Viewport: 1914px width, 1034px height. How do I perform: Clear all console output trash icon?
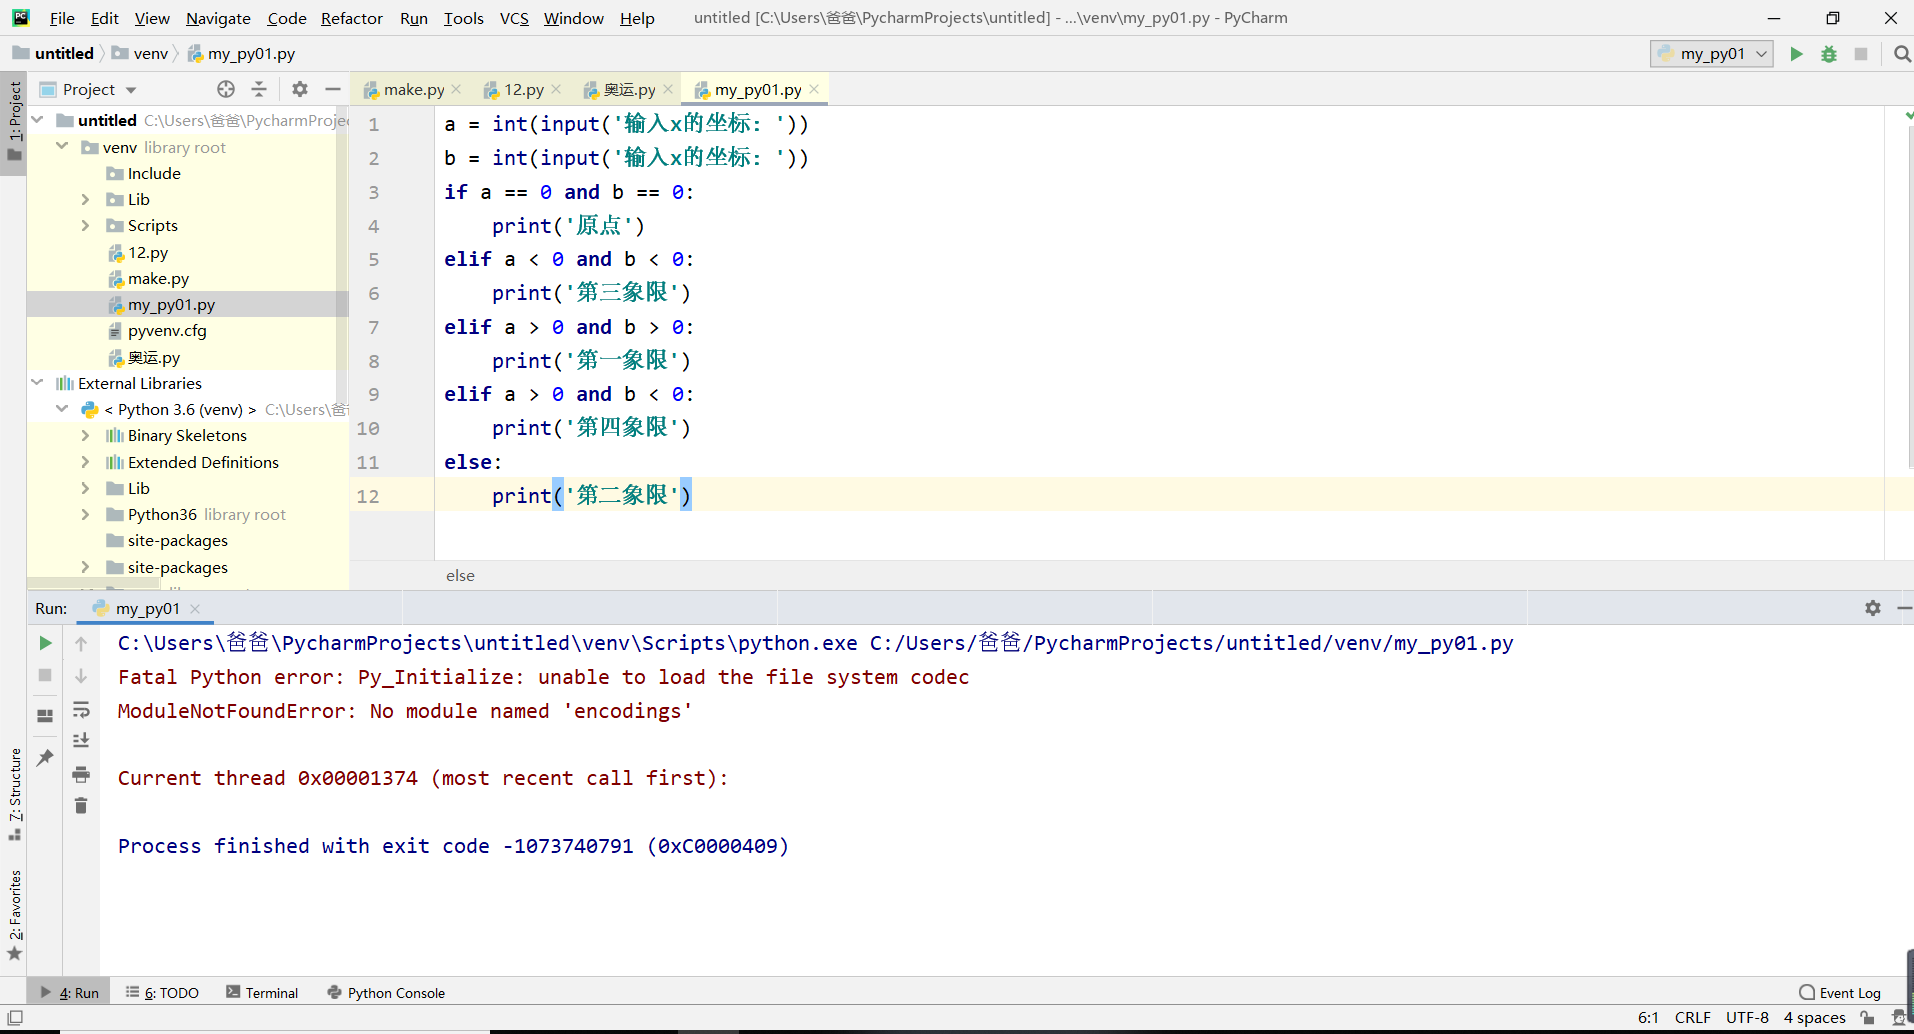point(81,805)
